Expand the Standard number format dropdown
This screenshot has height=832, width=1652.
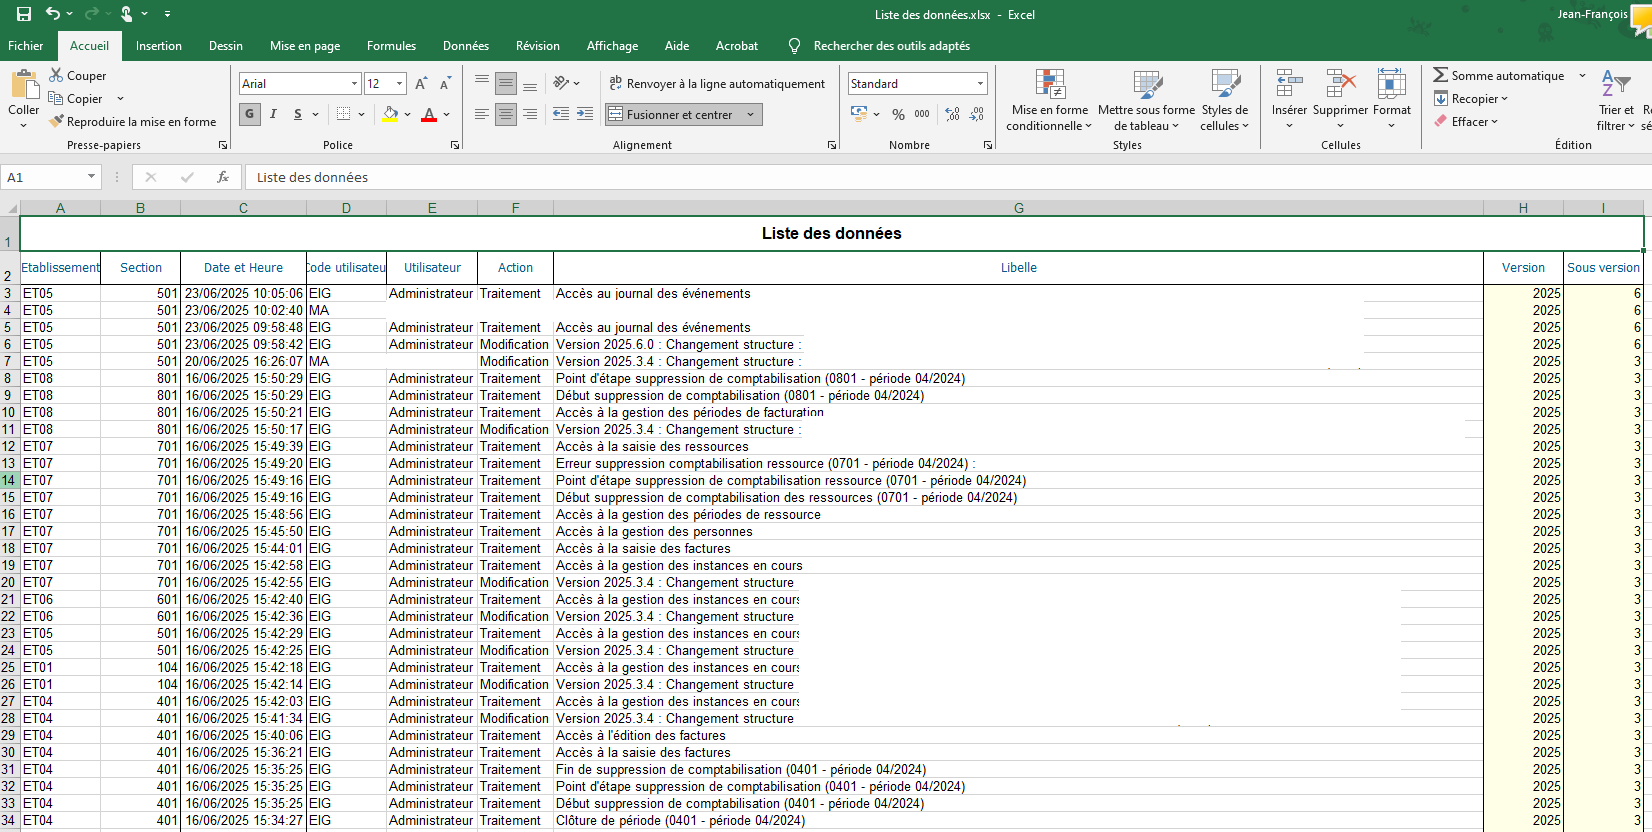[x=980, y=84]
